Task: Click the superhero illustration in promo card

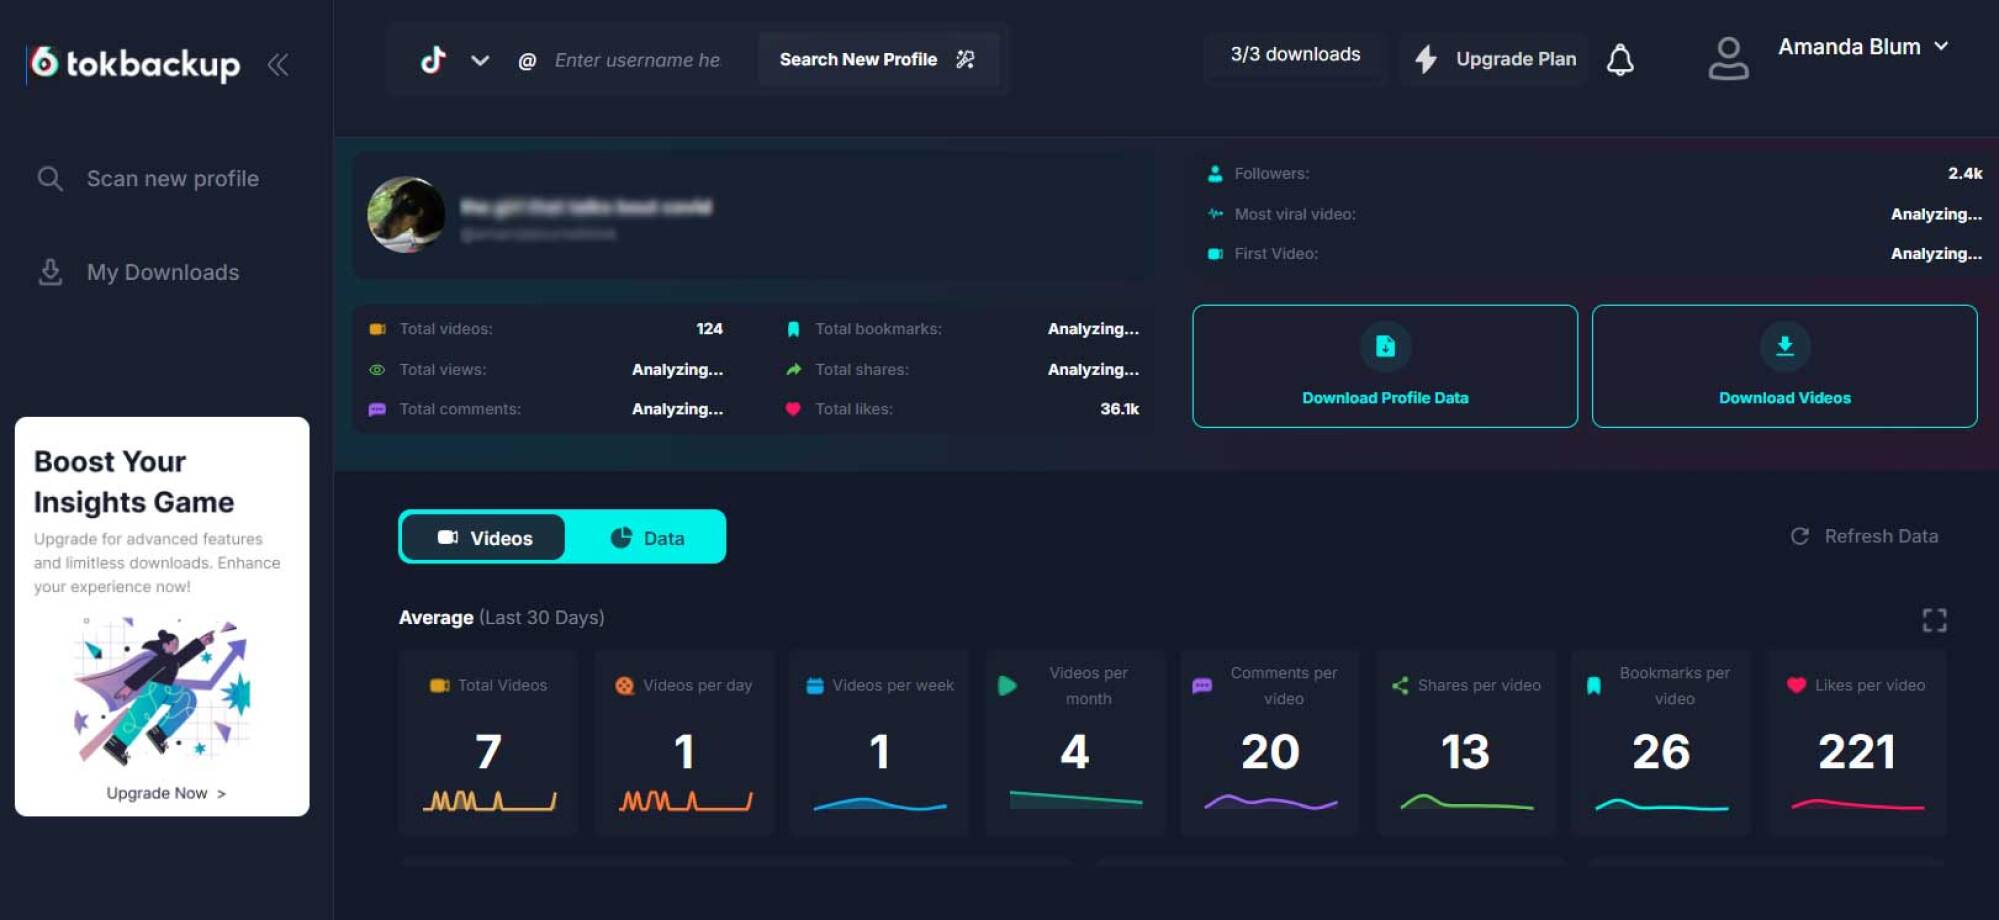Action: click(162, 690)
